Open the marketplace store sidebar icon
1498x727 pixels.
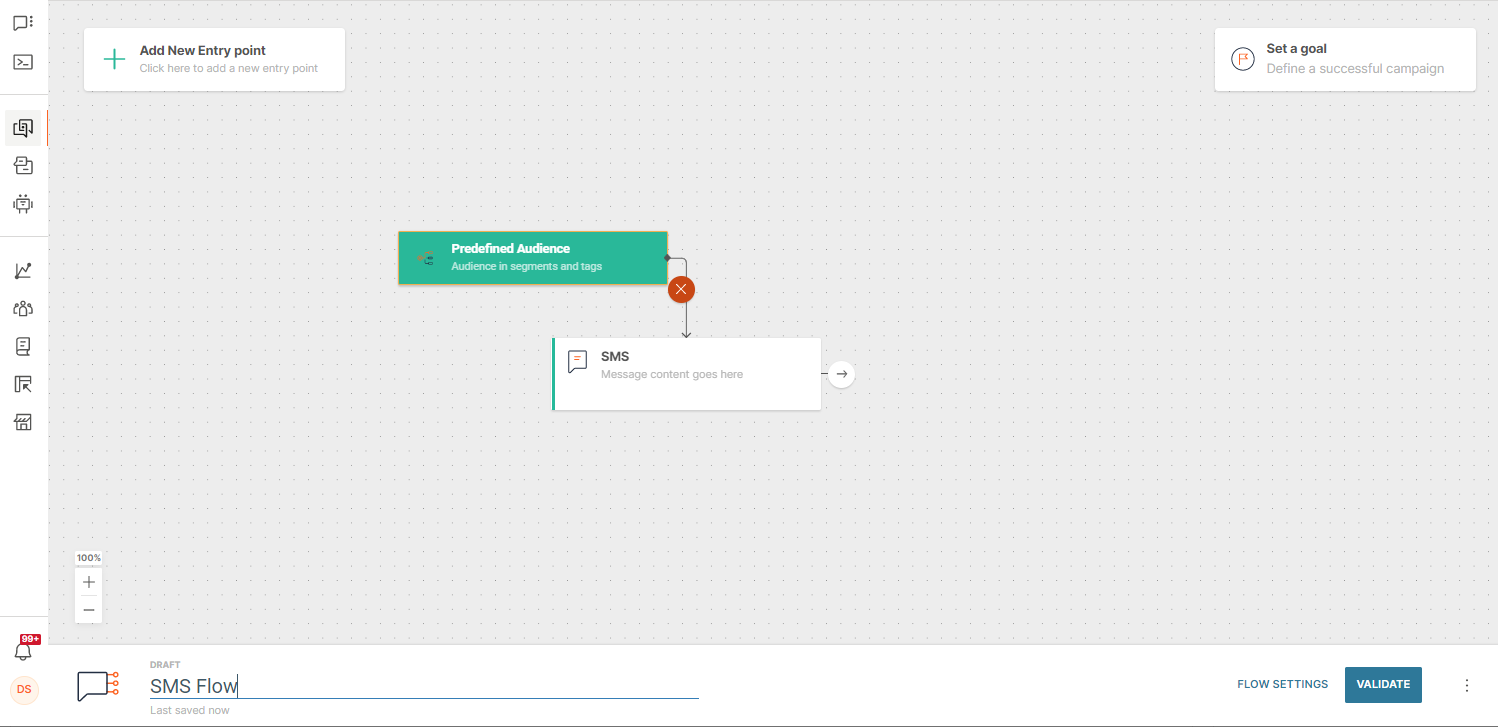[x=23, y=423]
